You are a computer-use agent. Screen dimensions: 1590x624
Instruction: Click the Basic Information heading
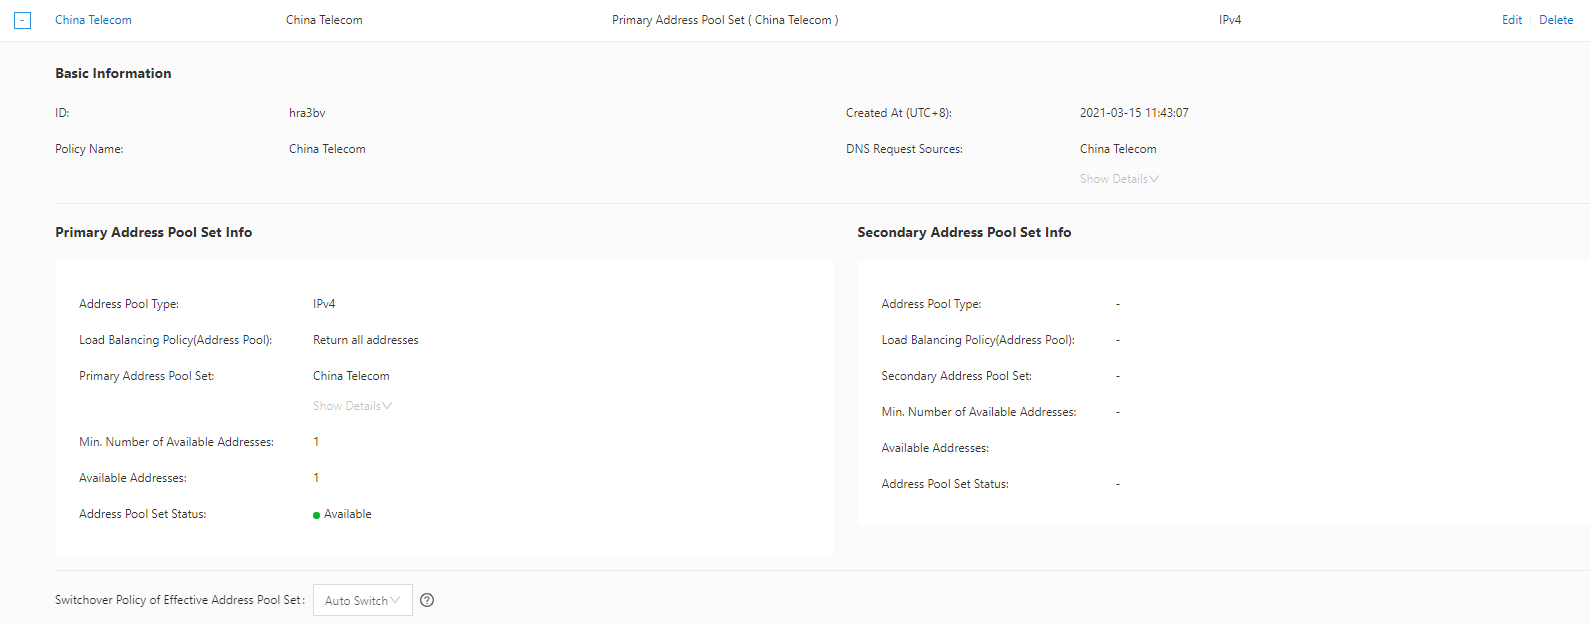pos(113,73)
